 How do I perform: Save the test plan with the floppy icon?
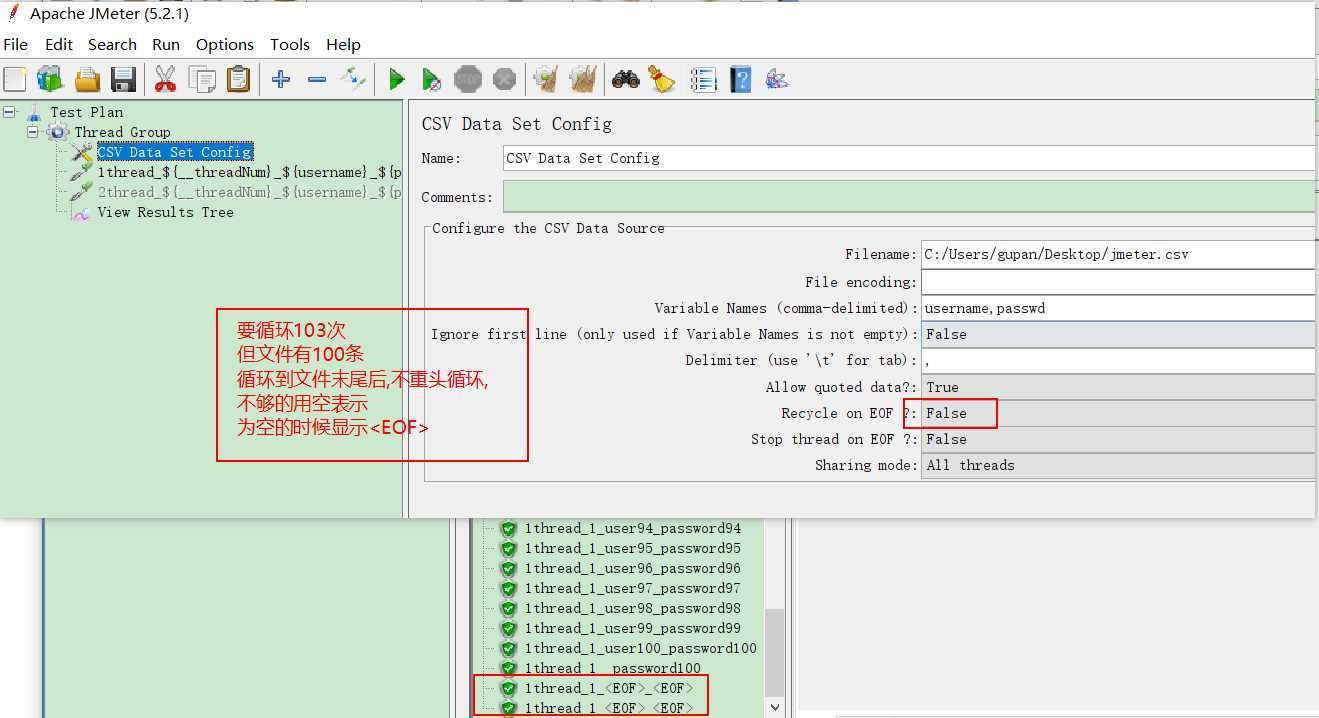point(123,79)
